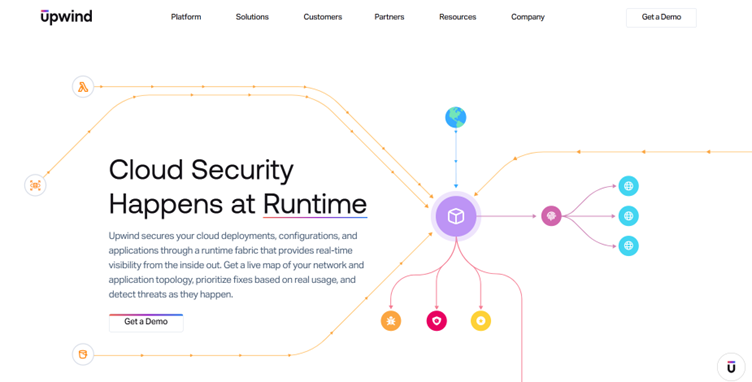Select the green and blue globe icon
This screenshot has width=752, height=382.
coord(456,117)
